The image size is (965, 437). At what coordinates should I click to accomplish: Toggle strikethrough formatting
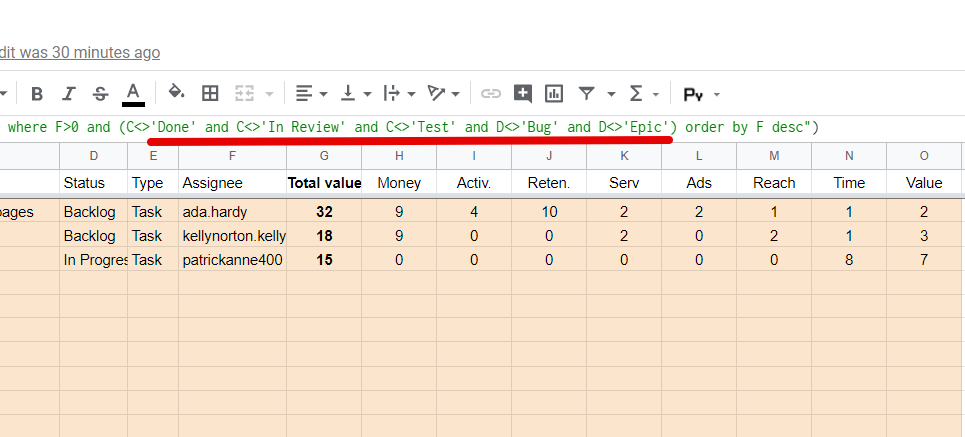(x=100, y=94)
